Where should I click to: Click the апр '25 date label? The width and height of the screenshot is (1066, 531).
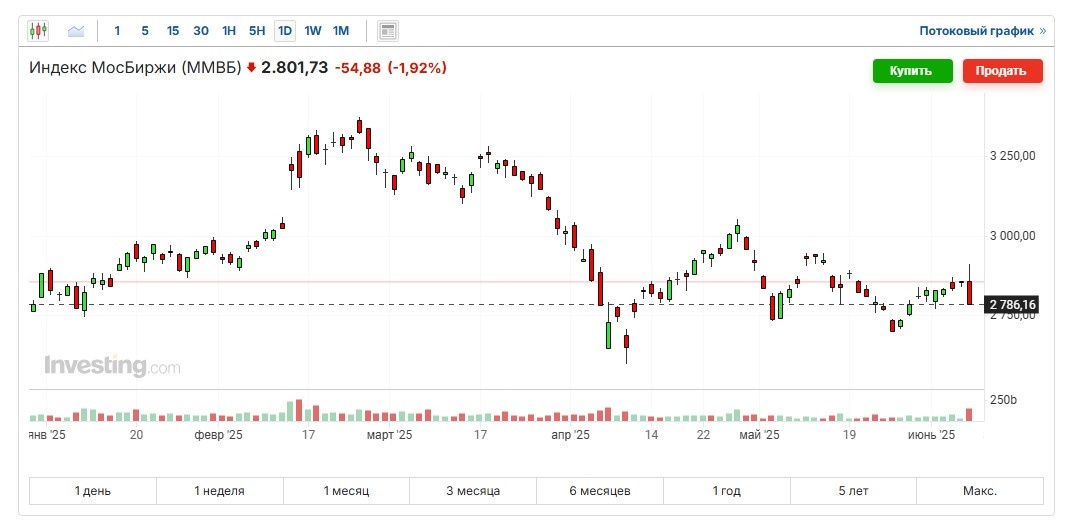(x=571, y=434)
